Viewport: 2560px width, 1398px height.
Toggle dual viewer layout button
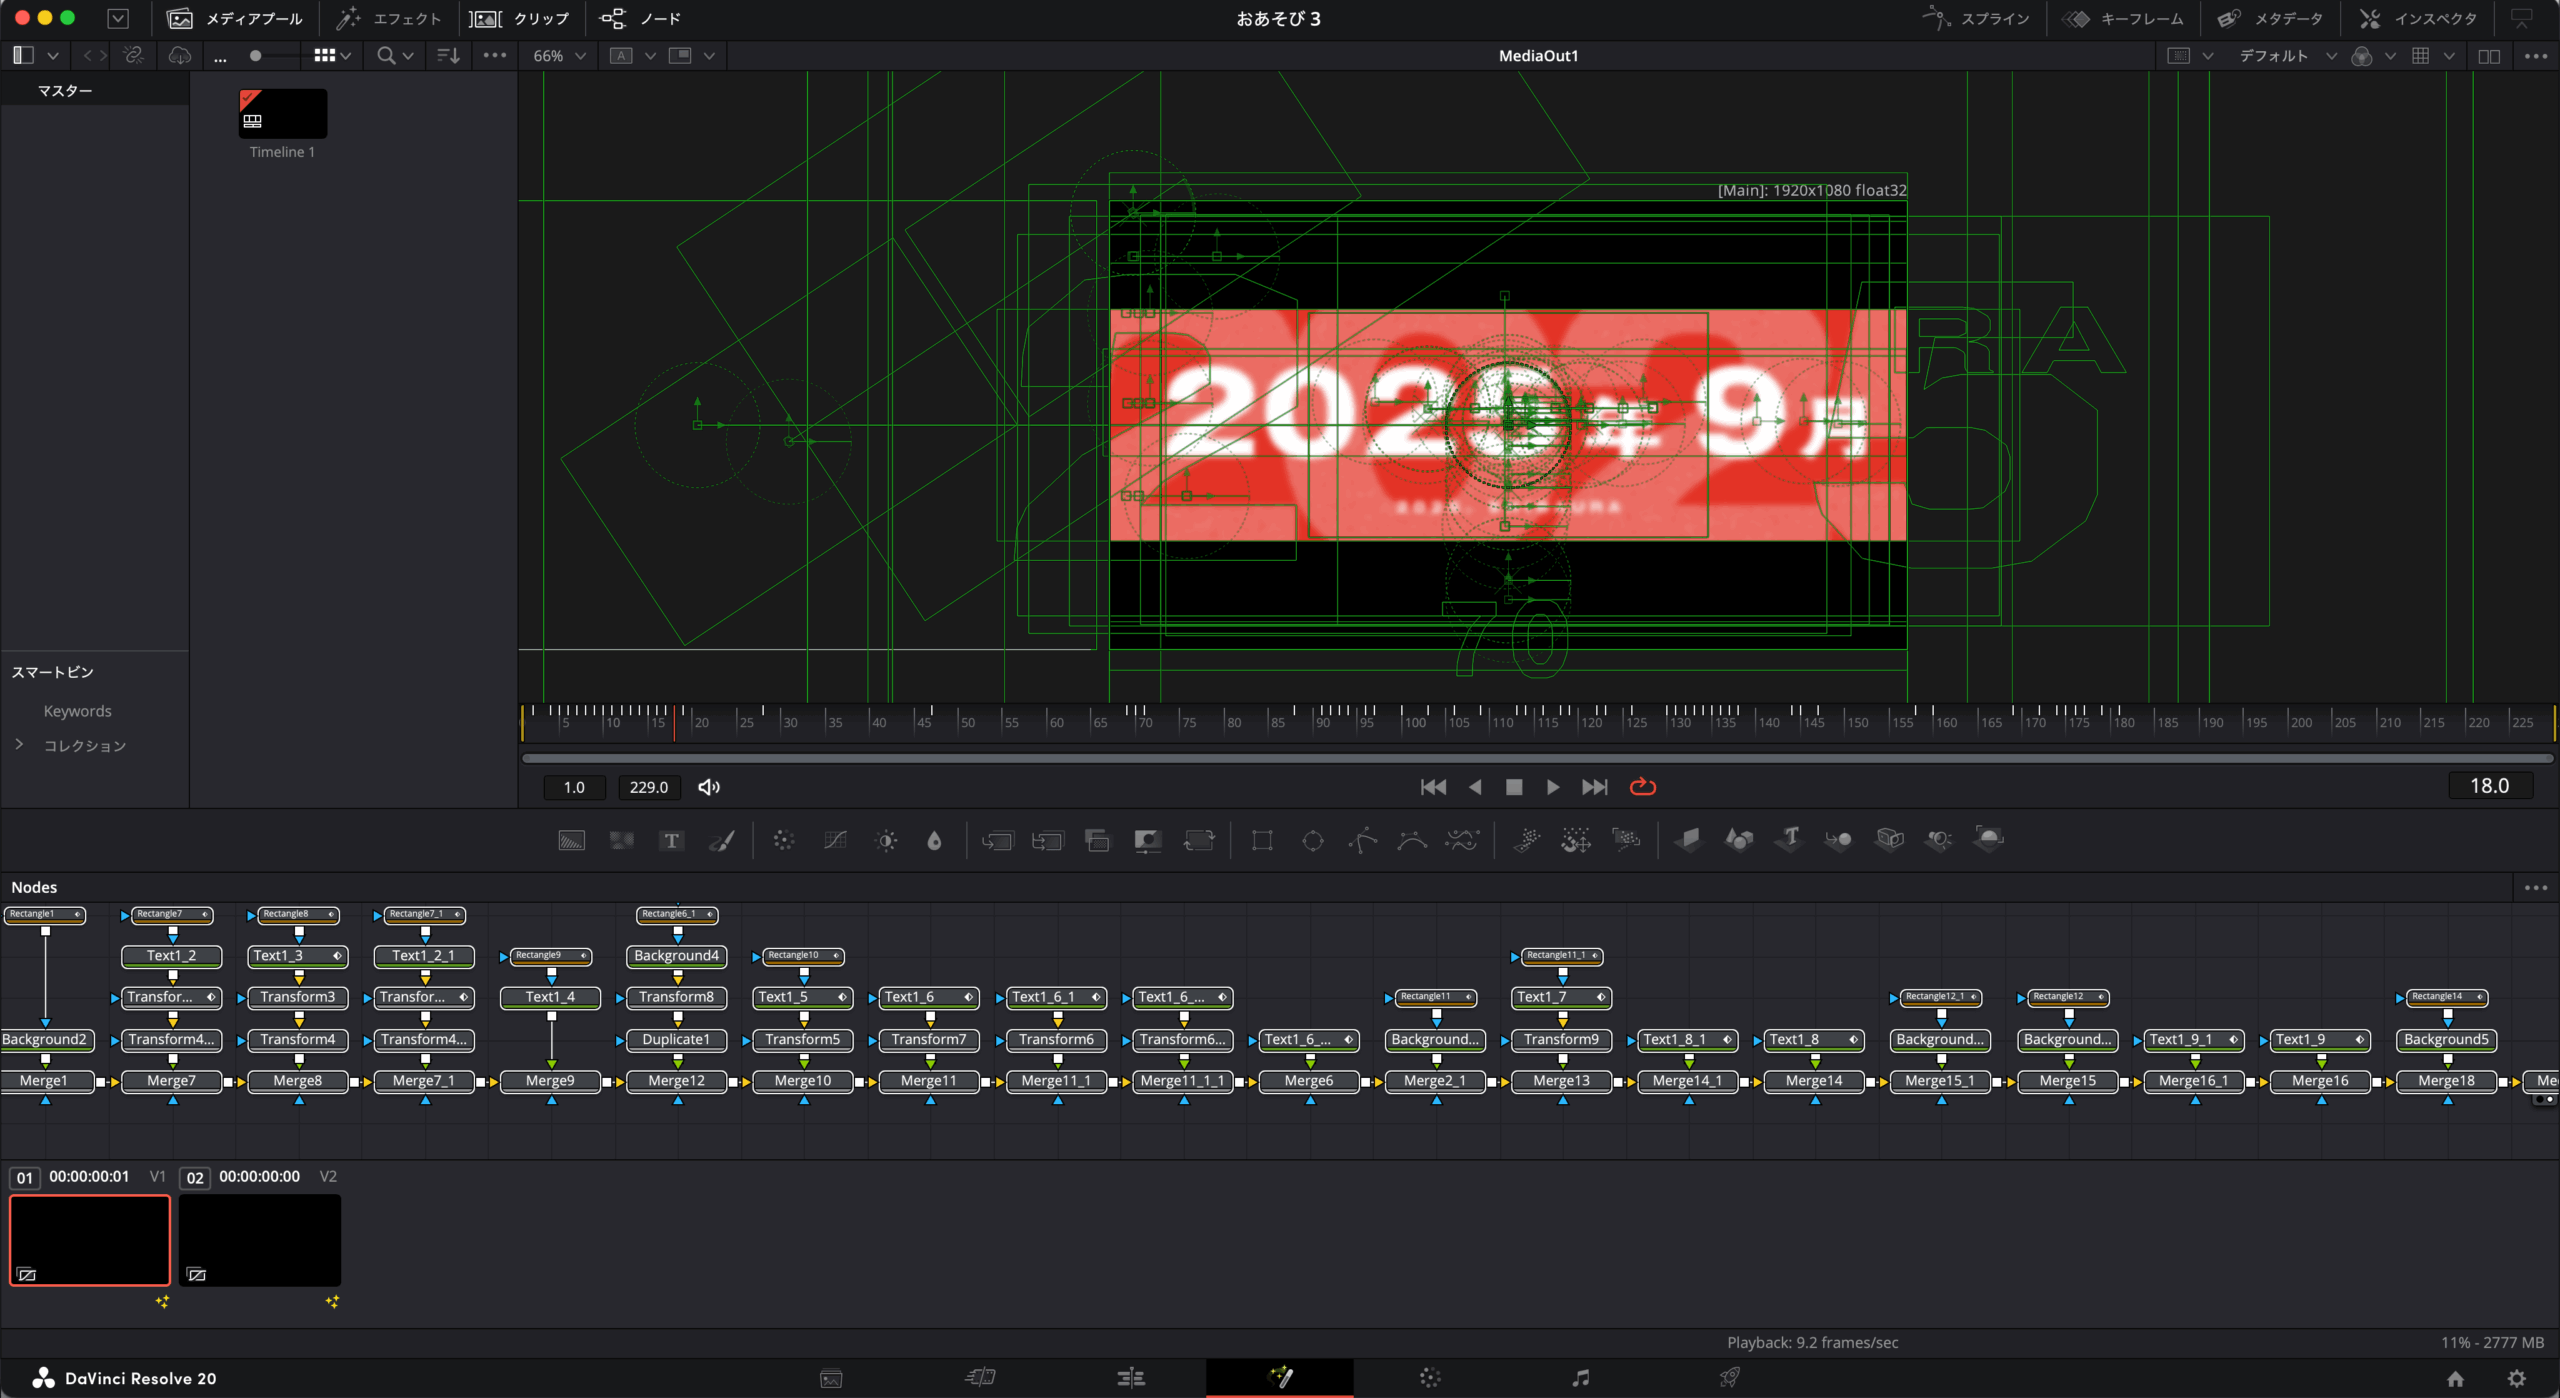(x=2489, y=56)
